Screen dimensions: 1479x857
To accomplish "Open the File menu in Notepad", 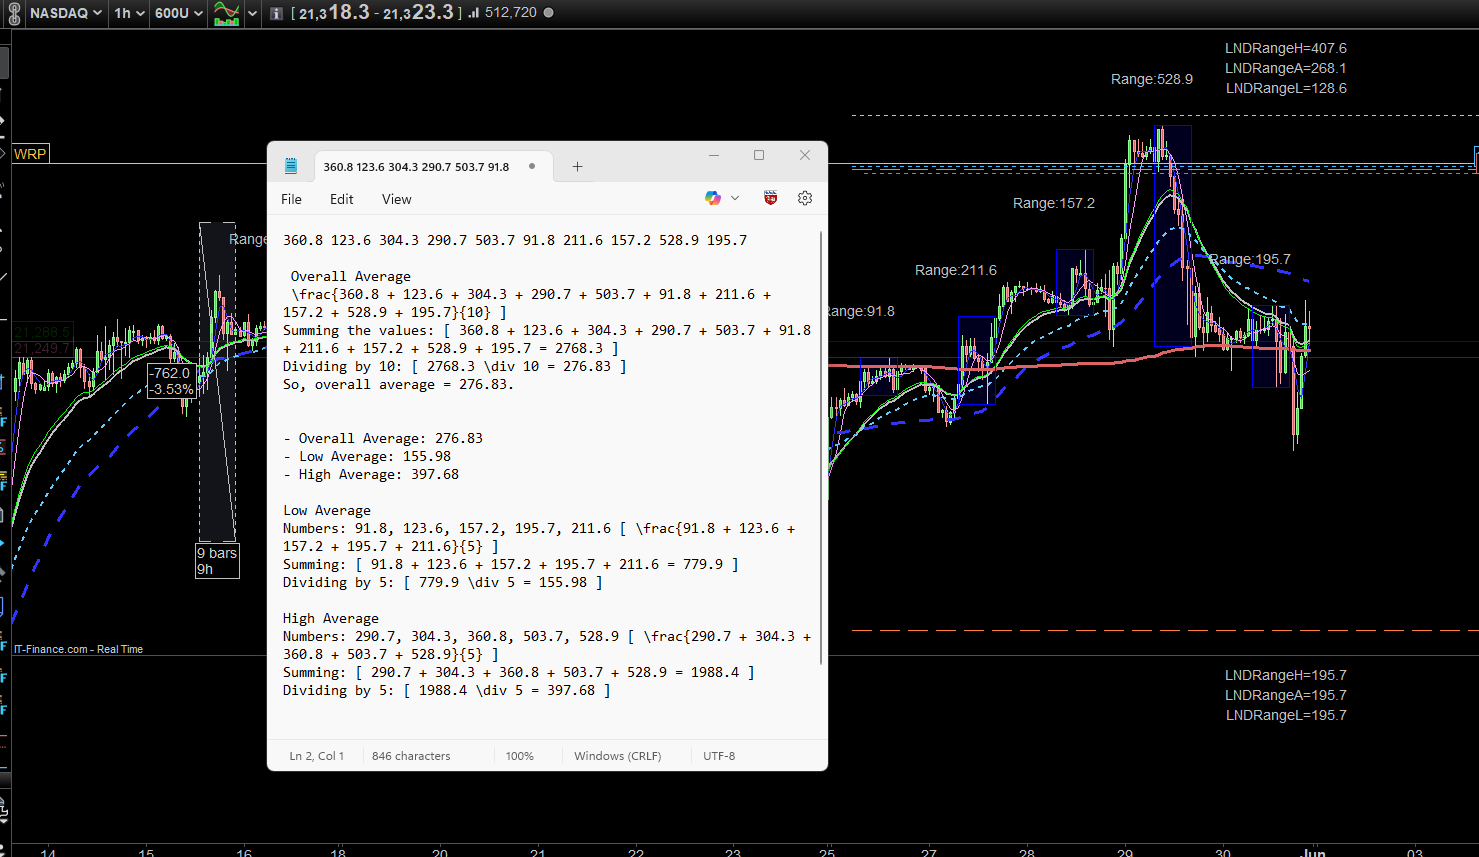I will 291,199.
